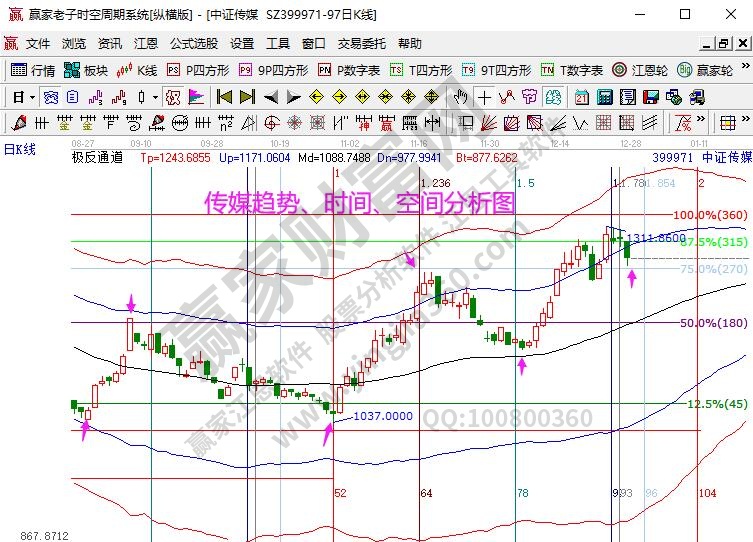The width and height of the screenshot is (753, 542).
Task: Open the T数字表 number table
Action: 572,70
